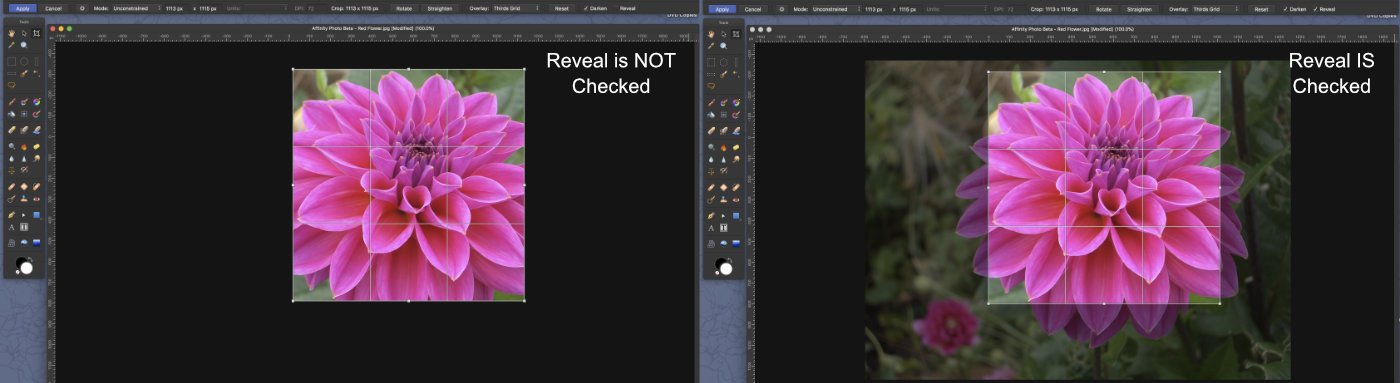Click the Reset button in left screenshot

point(561,8)
